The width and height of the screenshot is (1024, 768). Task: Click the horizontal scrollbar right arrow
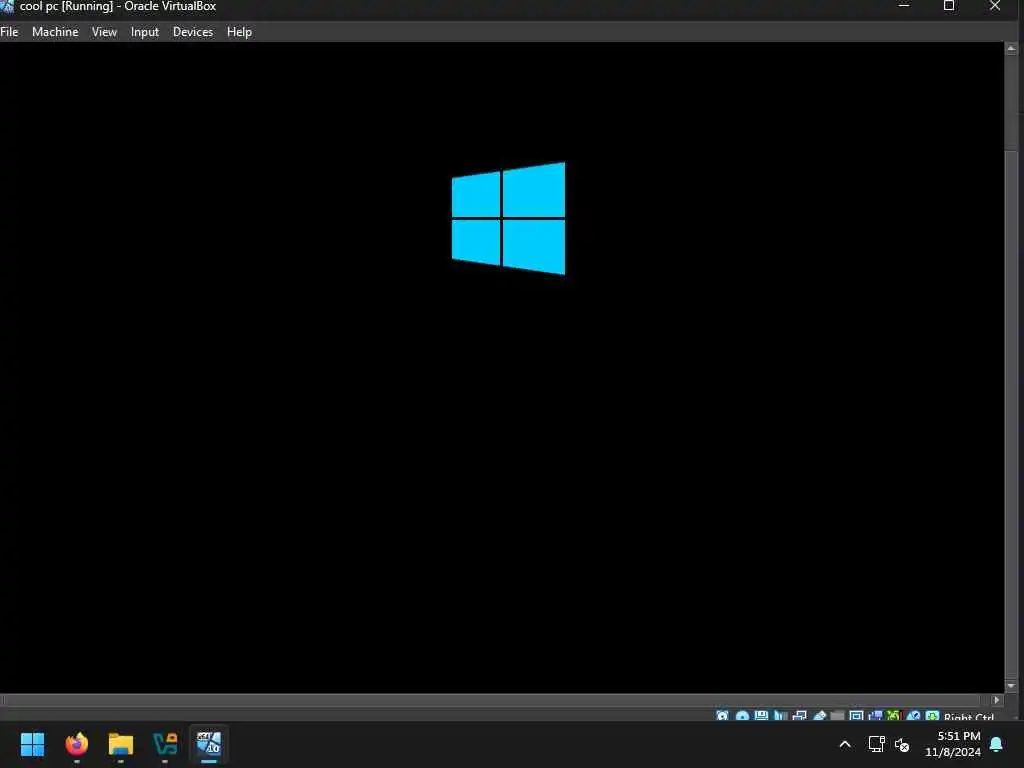(997, 699)
